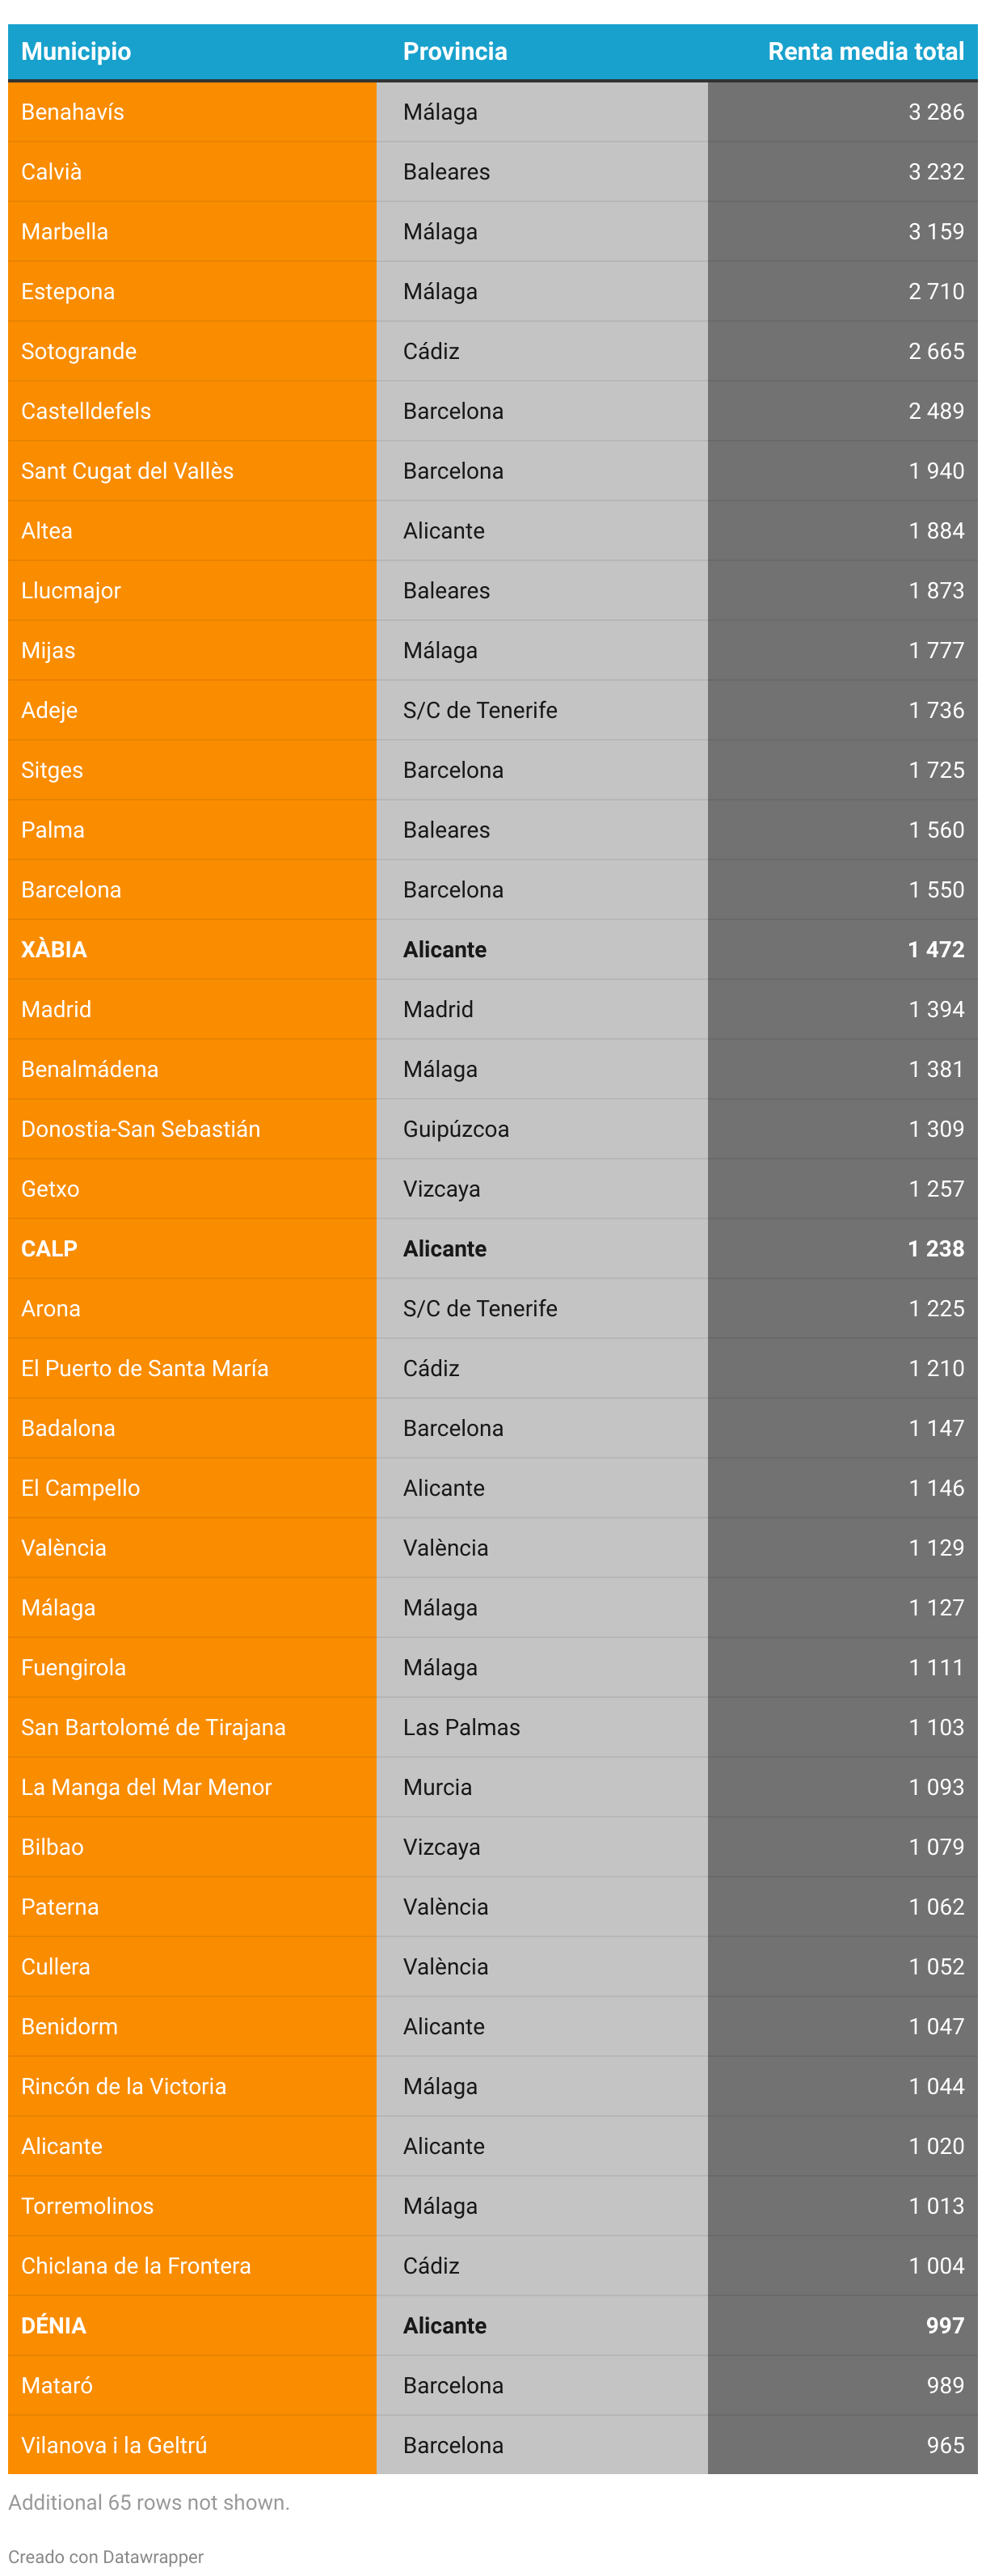This screenshot has height=2576, width=986.
Task: Click the Provincia column header
Action: point(454,52)
